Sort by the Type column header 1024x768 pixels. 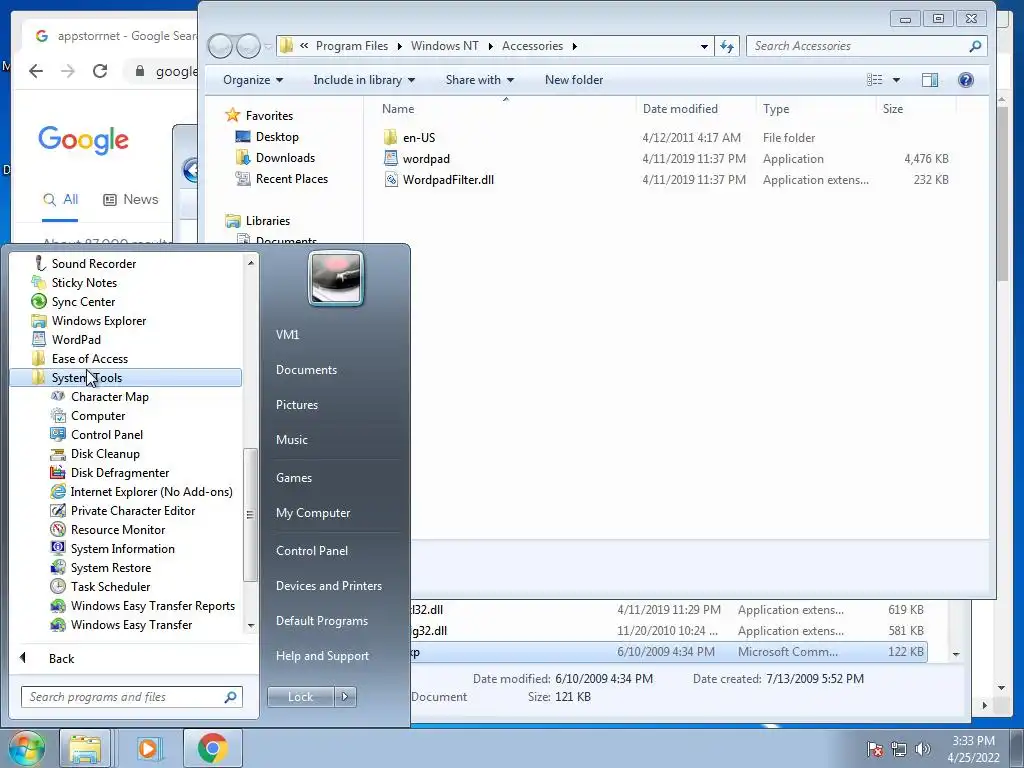click(776, 108)
